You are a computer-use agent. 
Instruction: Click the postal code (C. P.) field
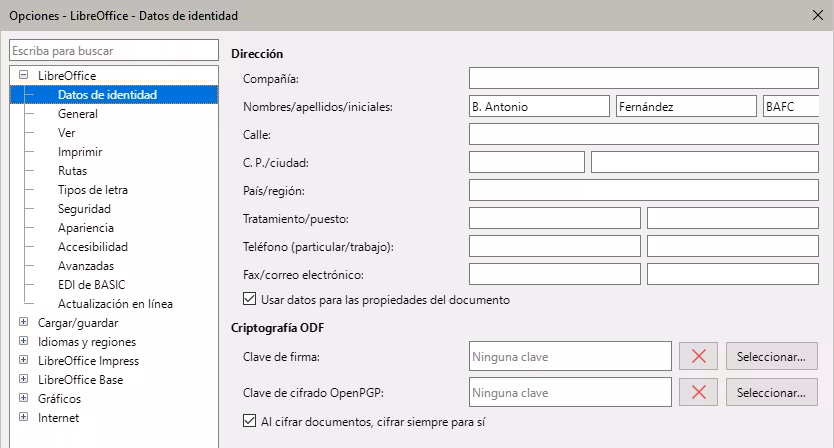[527, 162]
